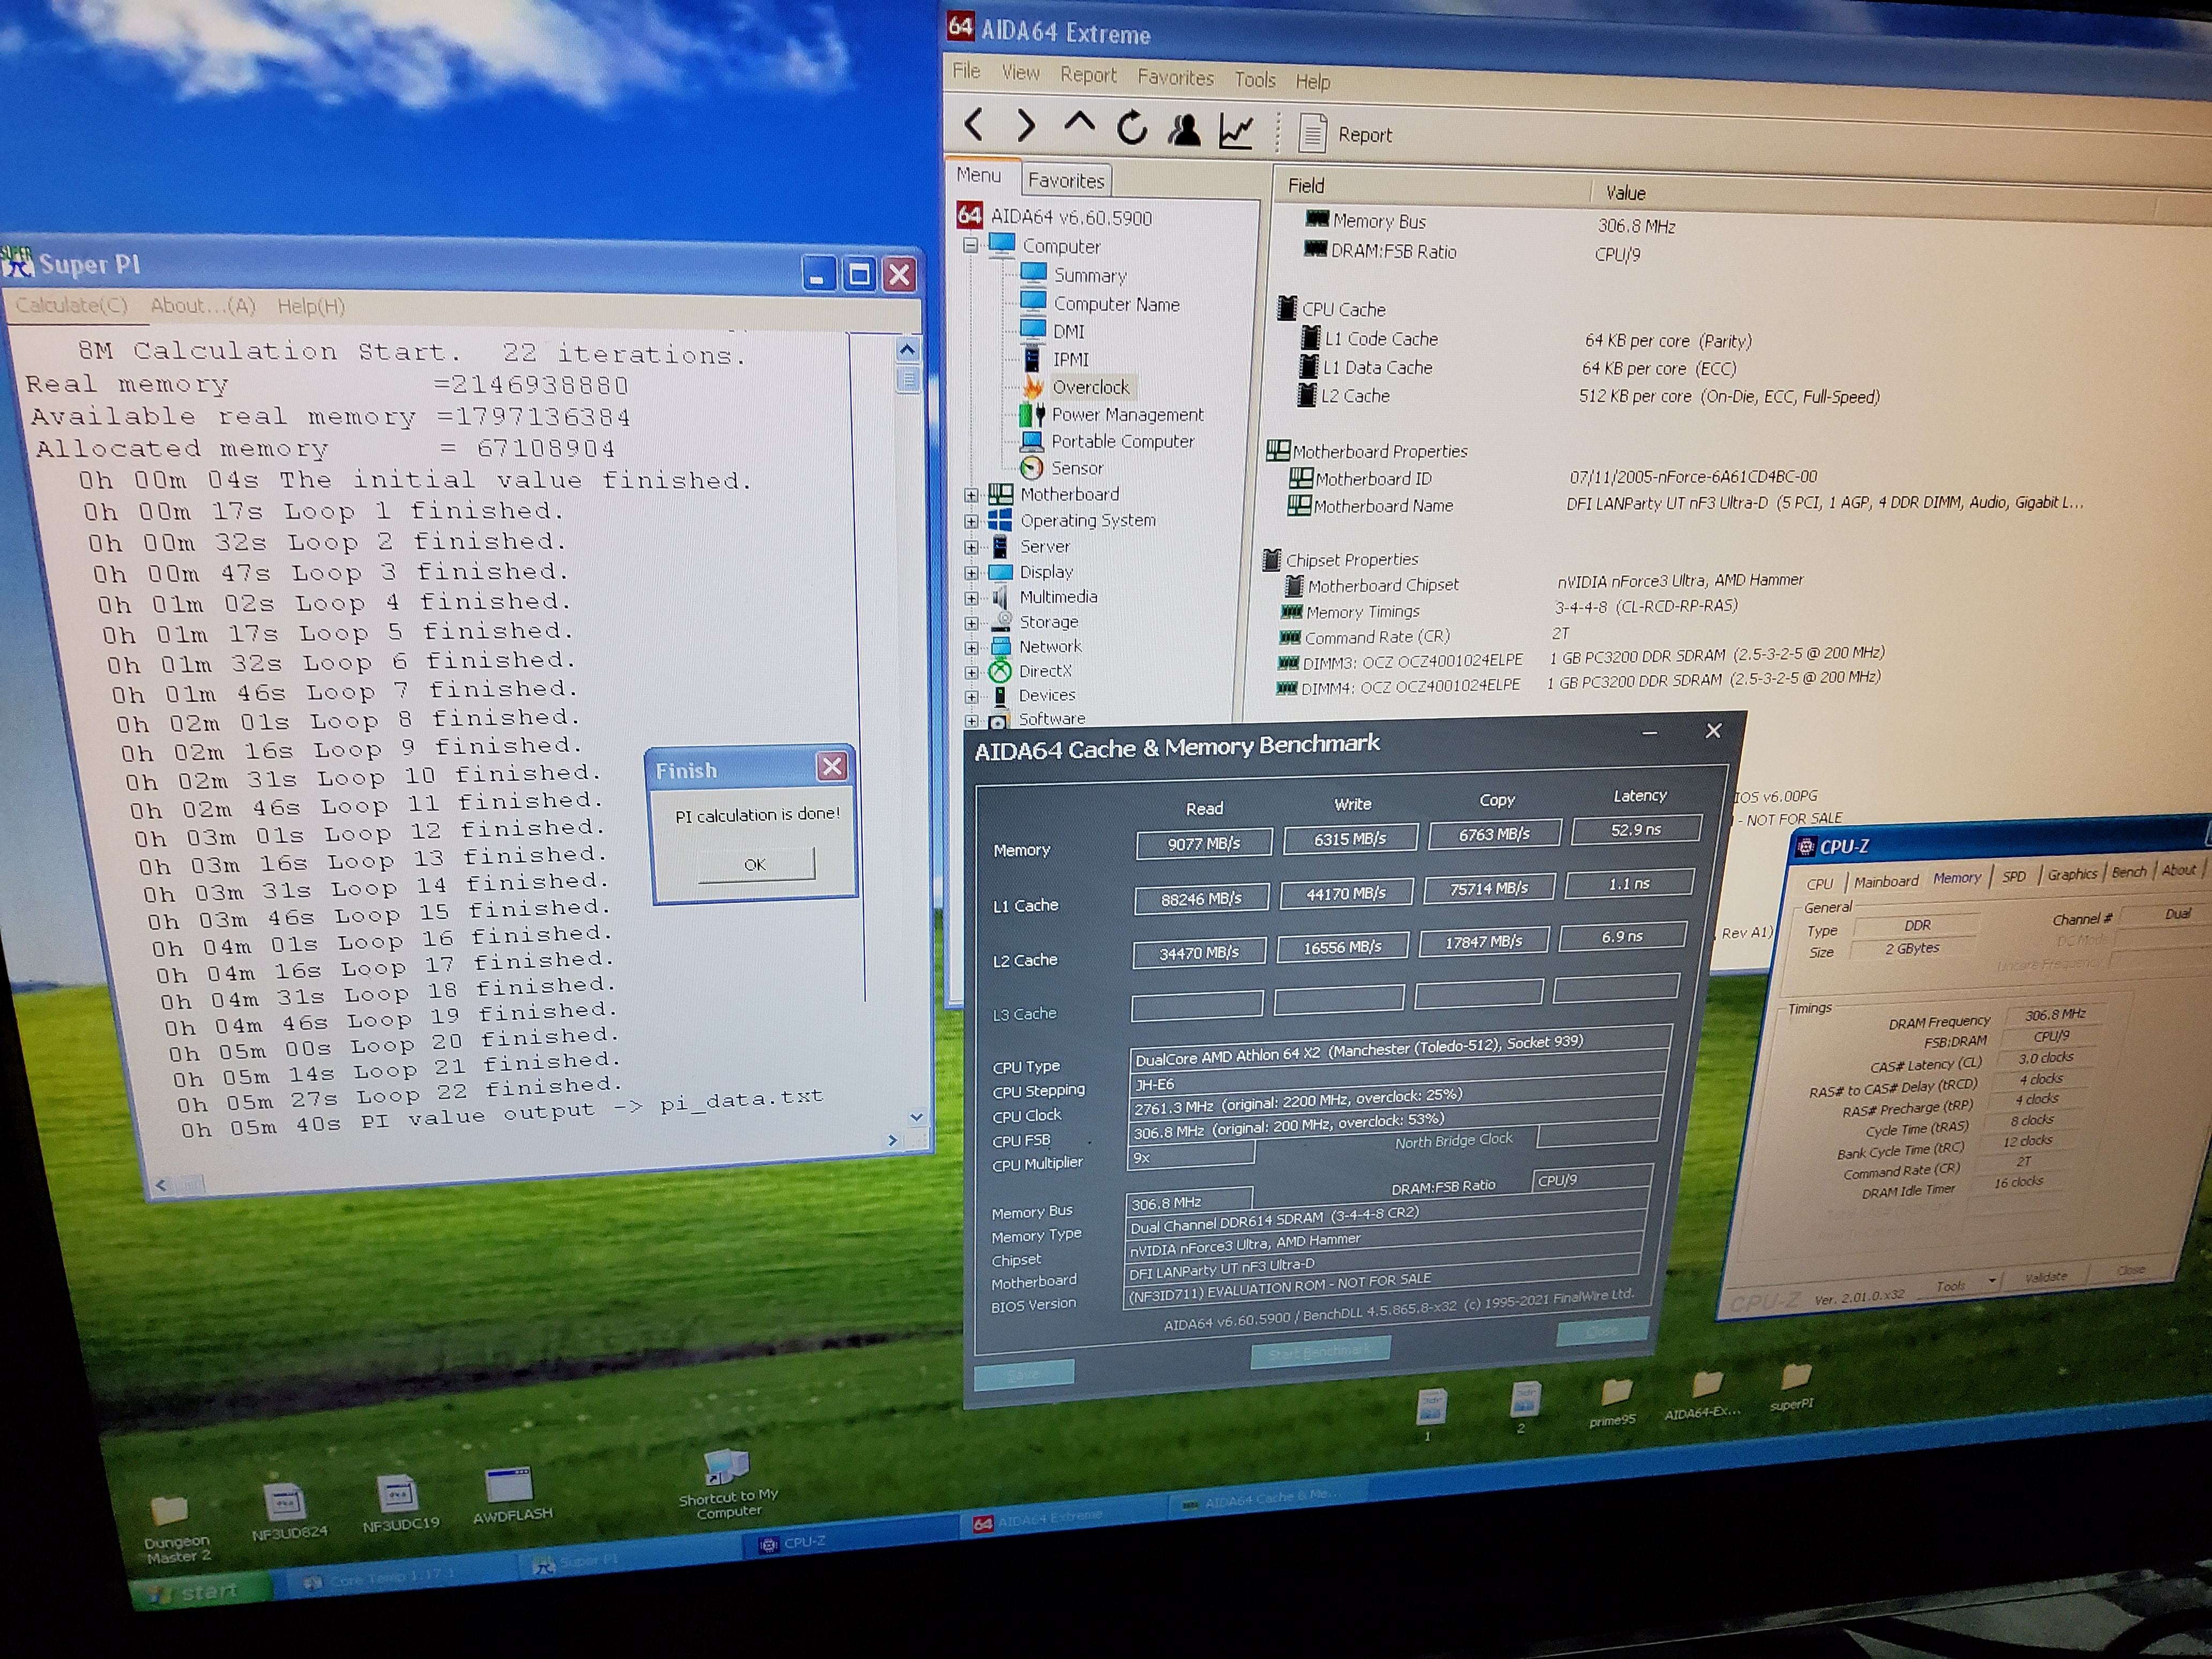Click the AIDA64 refresh icon
2212x1659 pixels.
(1132, 128)
